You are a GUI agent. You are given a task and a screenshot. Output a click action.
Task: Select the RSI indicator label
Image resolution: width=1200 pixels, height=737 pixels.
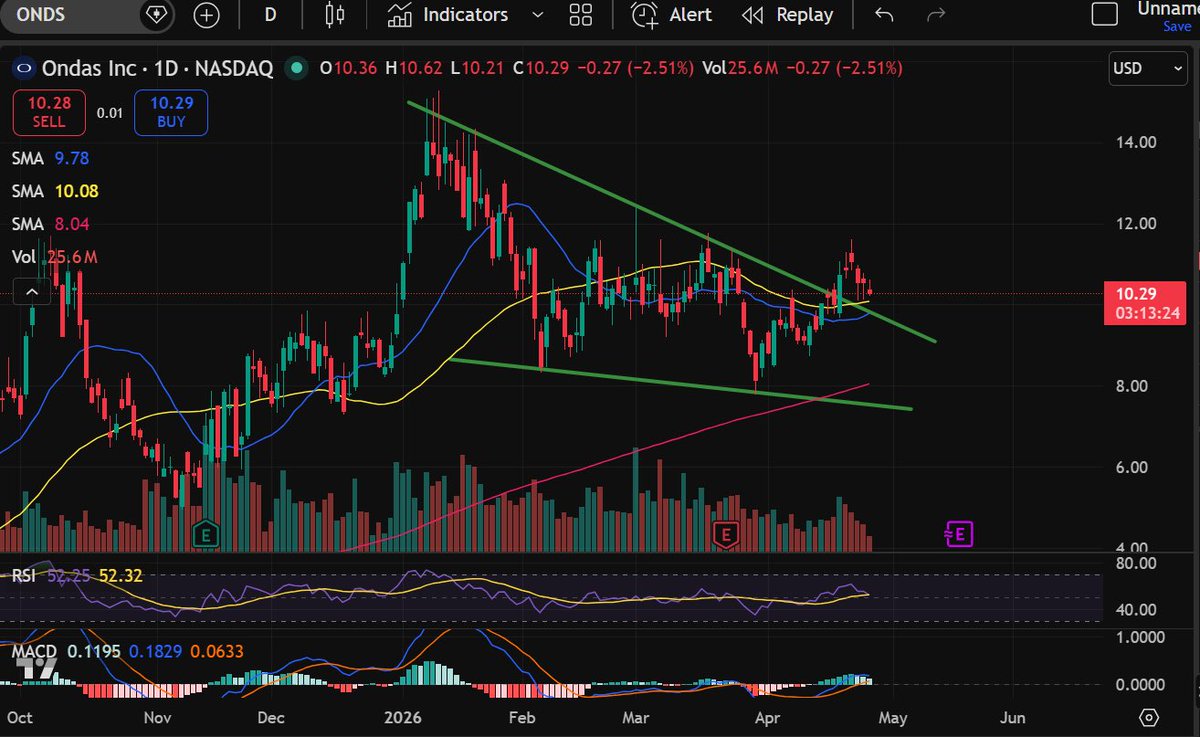click(26, 575)
